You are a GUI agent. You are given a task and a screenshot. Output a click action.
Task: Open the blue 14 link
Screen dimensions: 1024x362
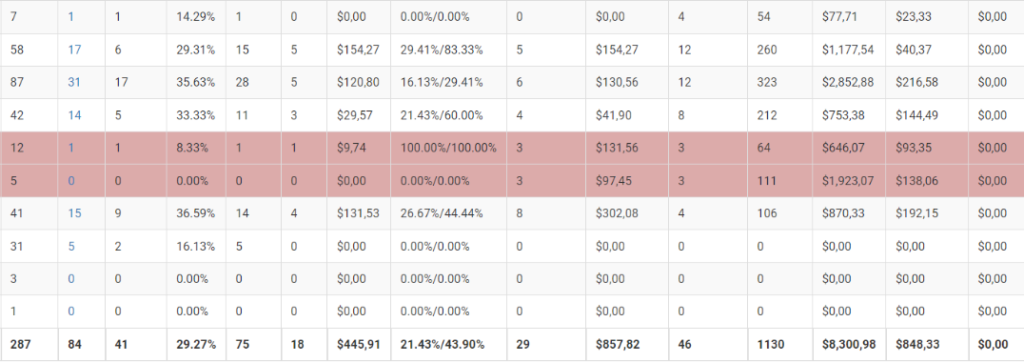click(x=74, y=115)
